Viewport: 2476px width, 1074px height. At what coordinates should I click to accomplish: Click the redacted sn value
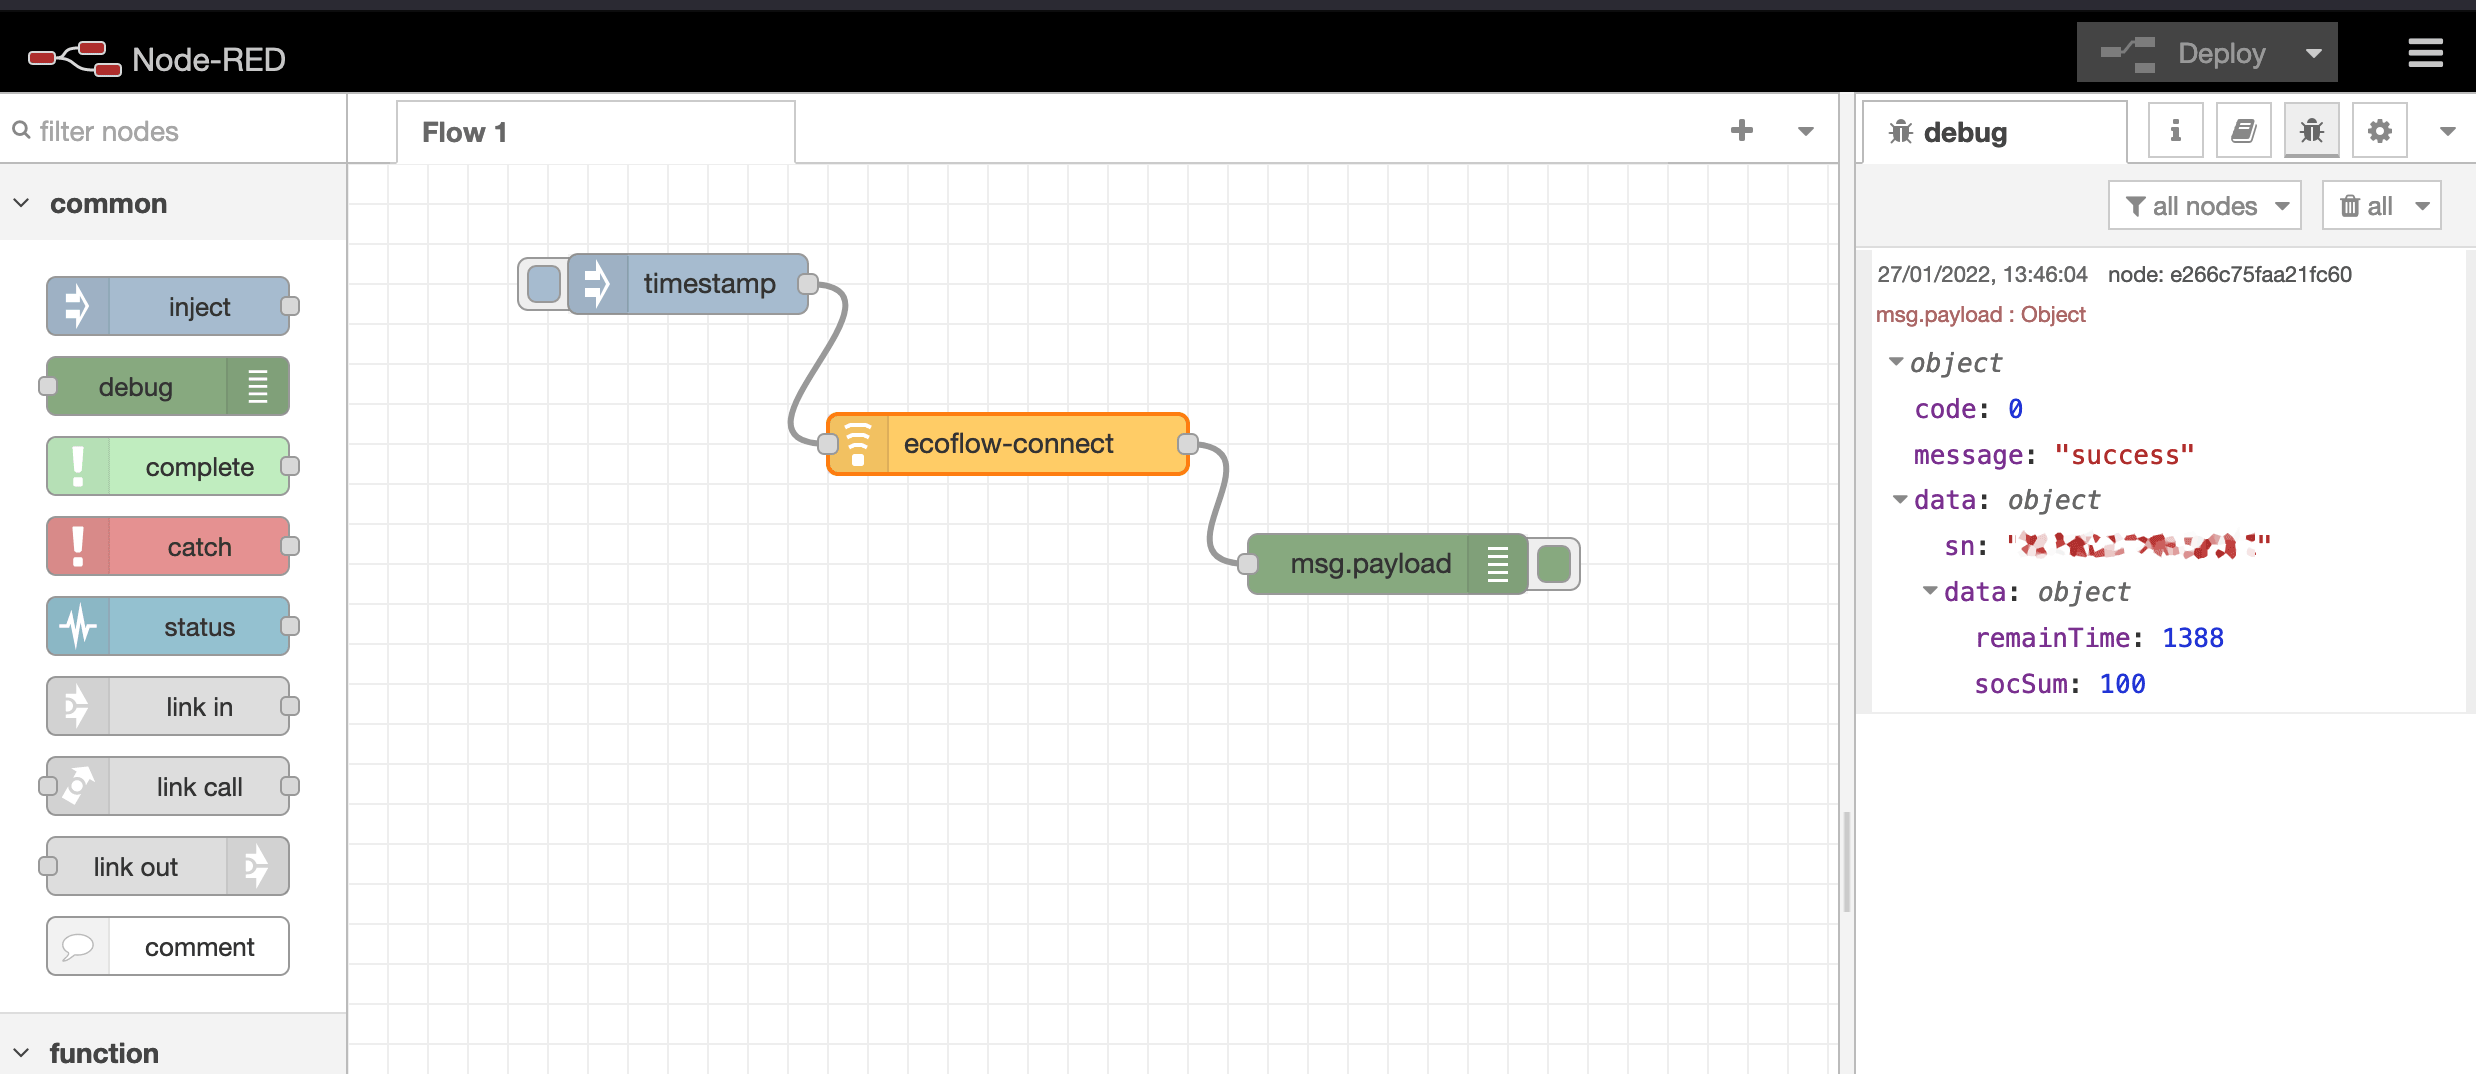click(2139, 546)
